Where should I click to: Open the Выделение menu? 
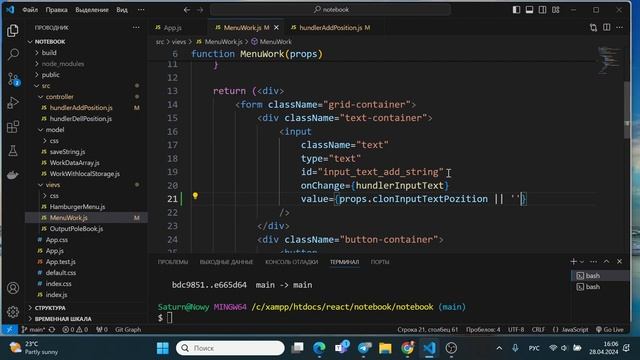92,9
